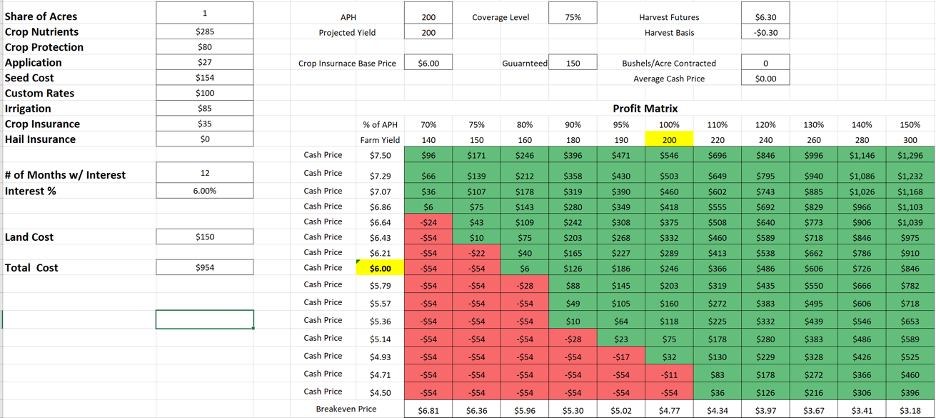The image size is (936, 418).
Task: Click the Guaranteed value cell showing 150
Action: (573, 63)
